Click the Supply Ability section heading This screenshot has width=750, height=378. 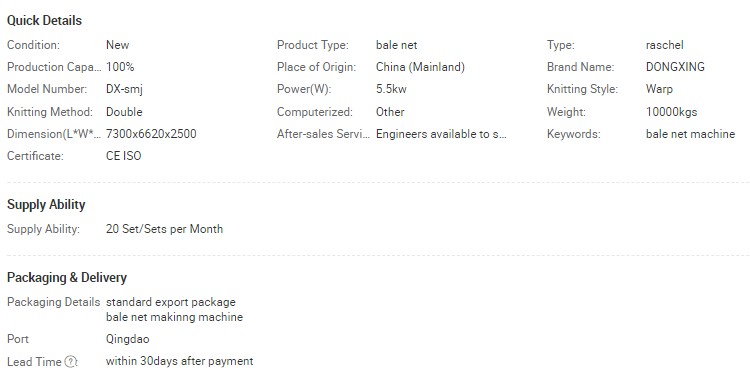(46, 205)
